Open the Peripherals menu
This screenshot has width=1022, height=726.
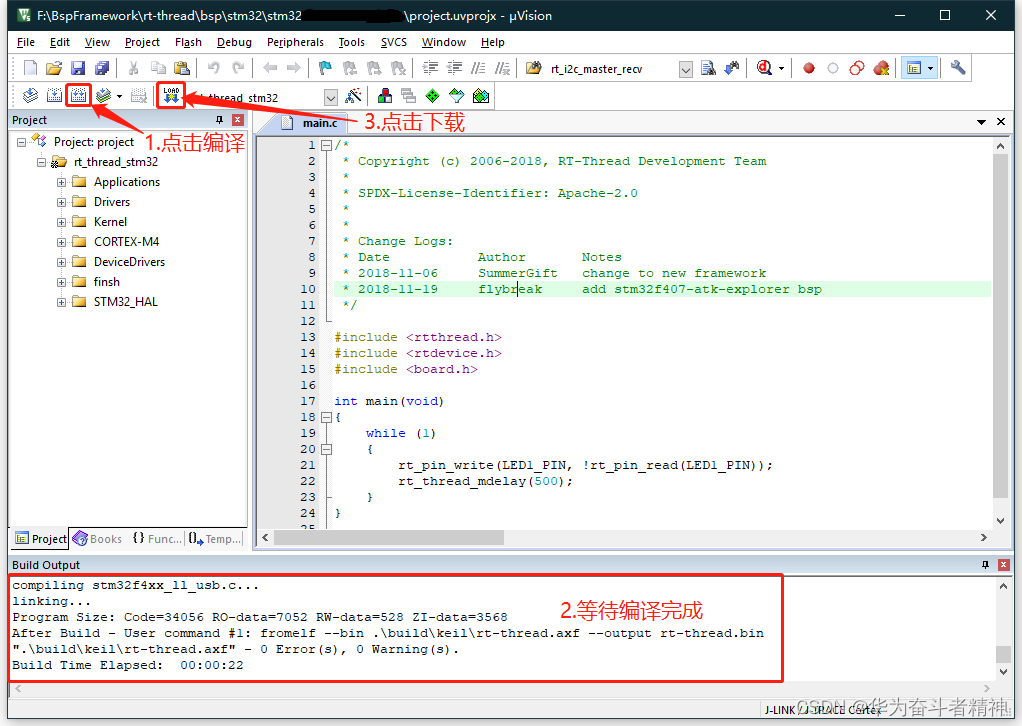pyautogui.click(x=295, y=42)
